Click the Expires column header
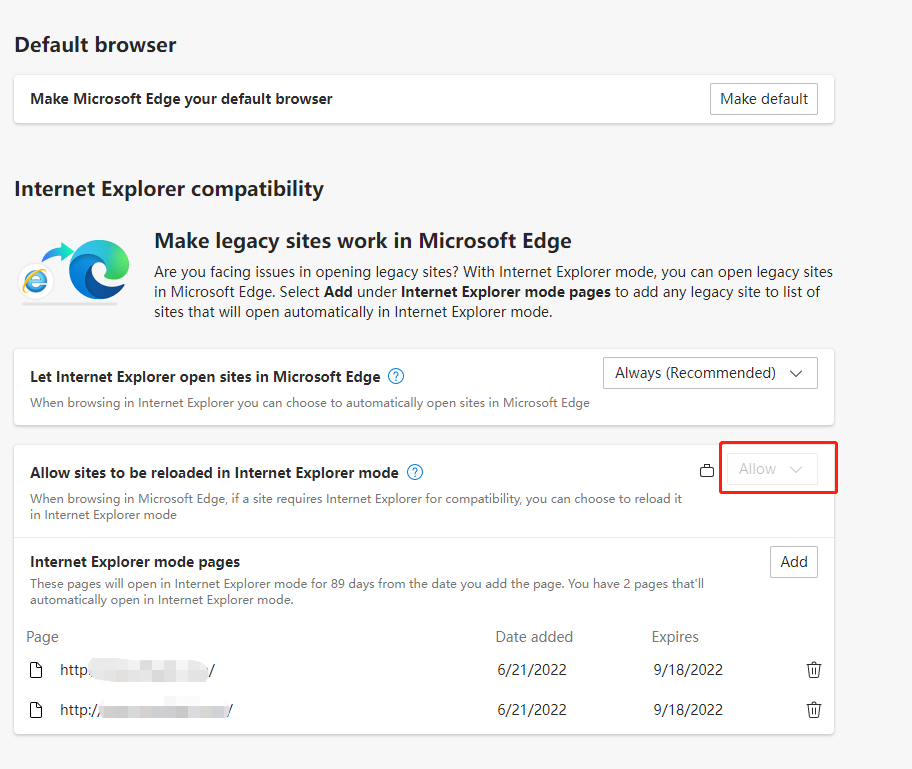Viewport: 912px width, 769px height. (675, 637)
